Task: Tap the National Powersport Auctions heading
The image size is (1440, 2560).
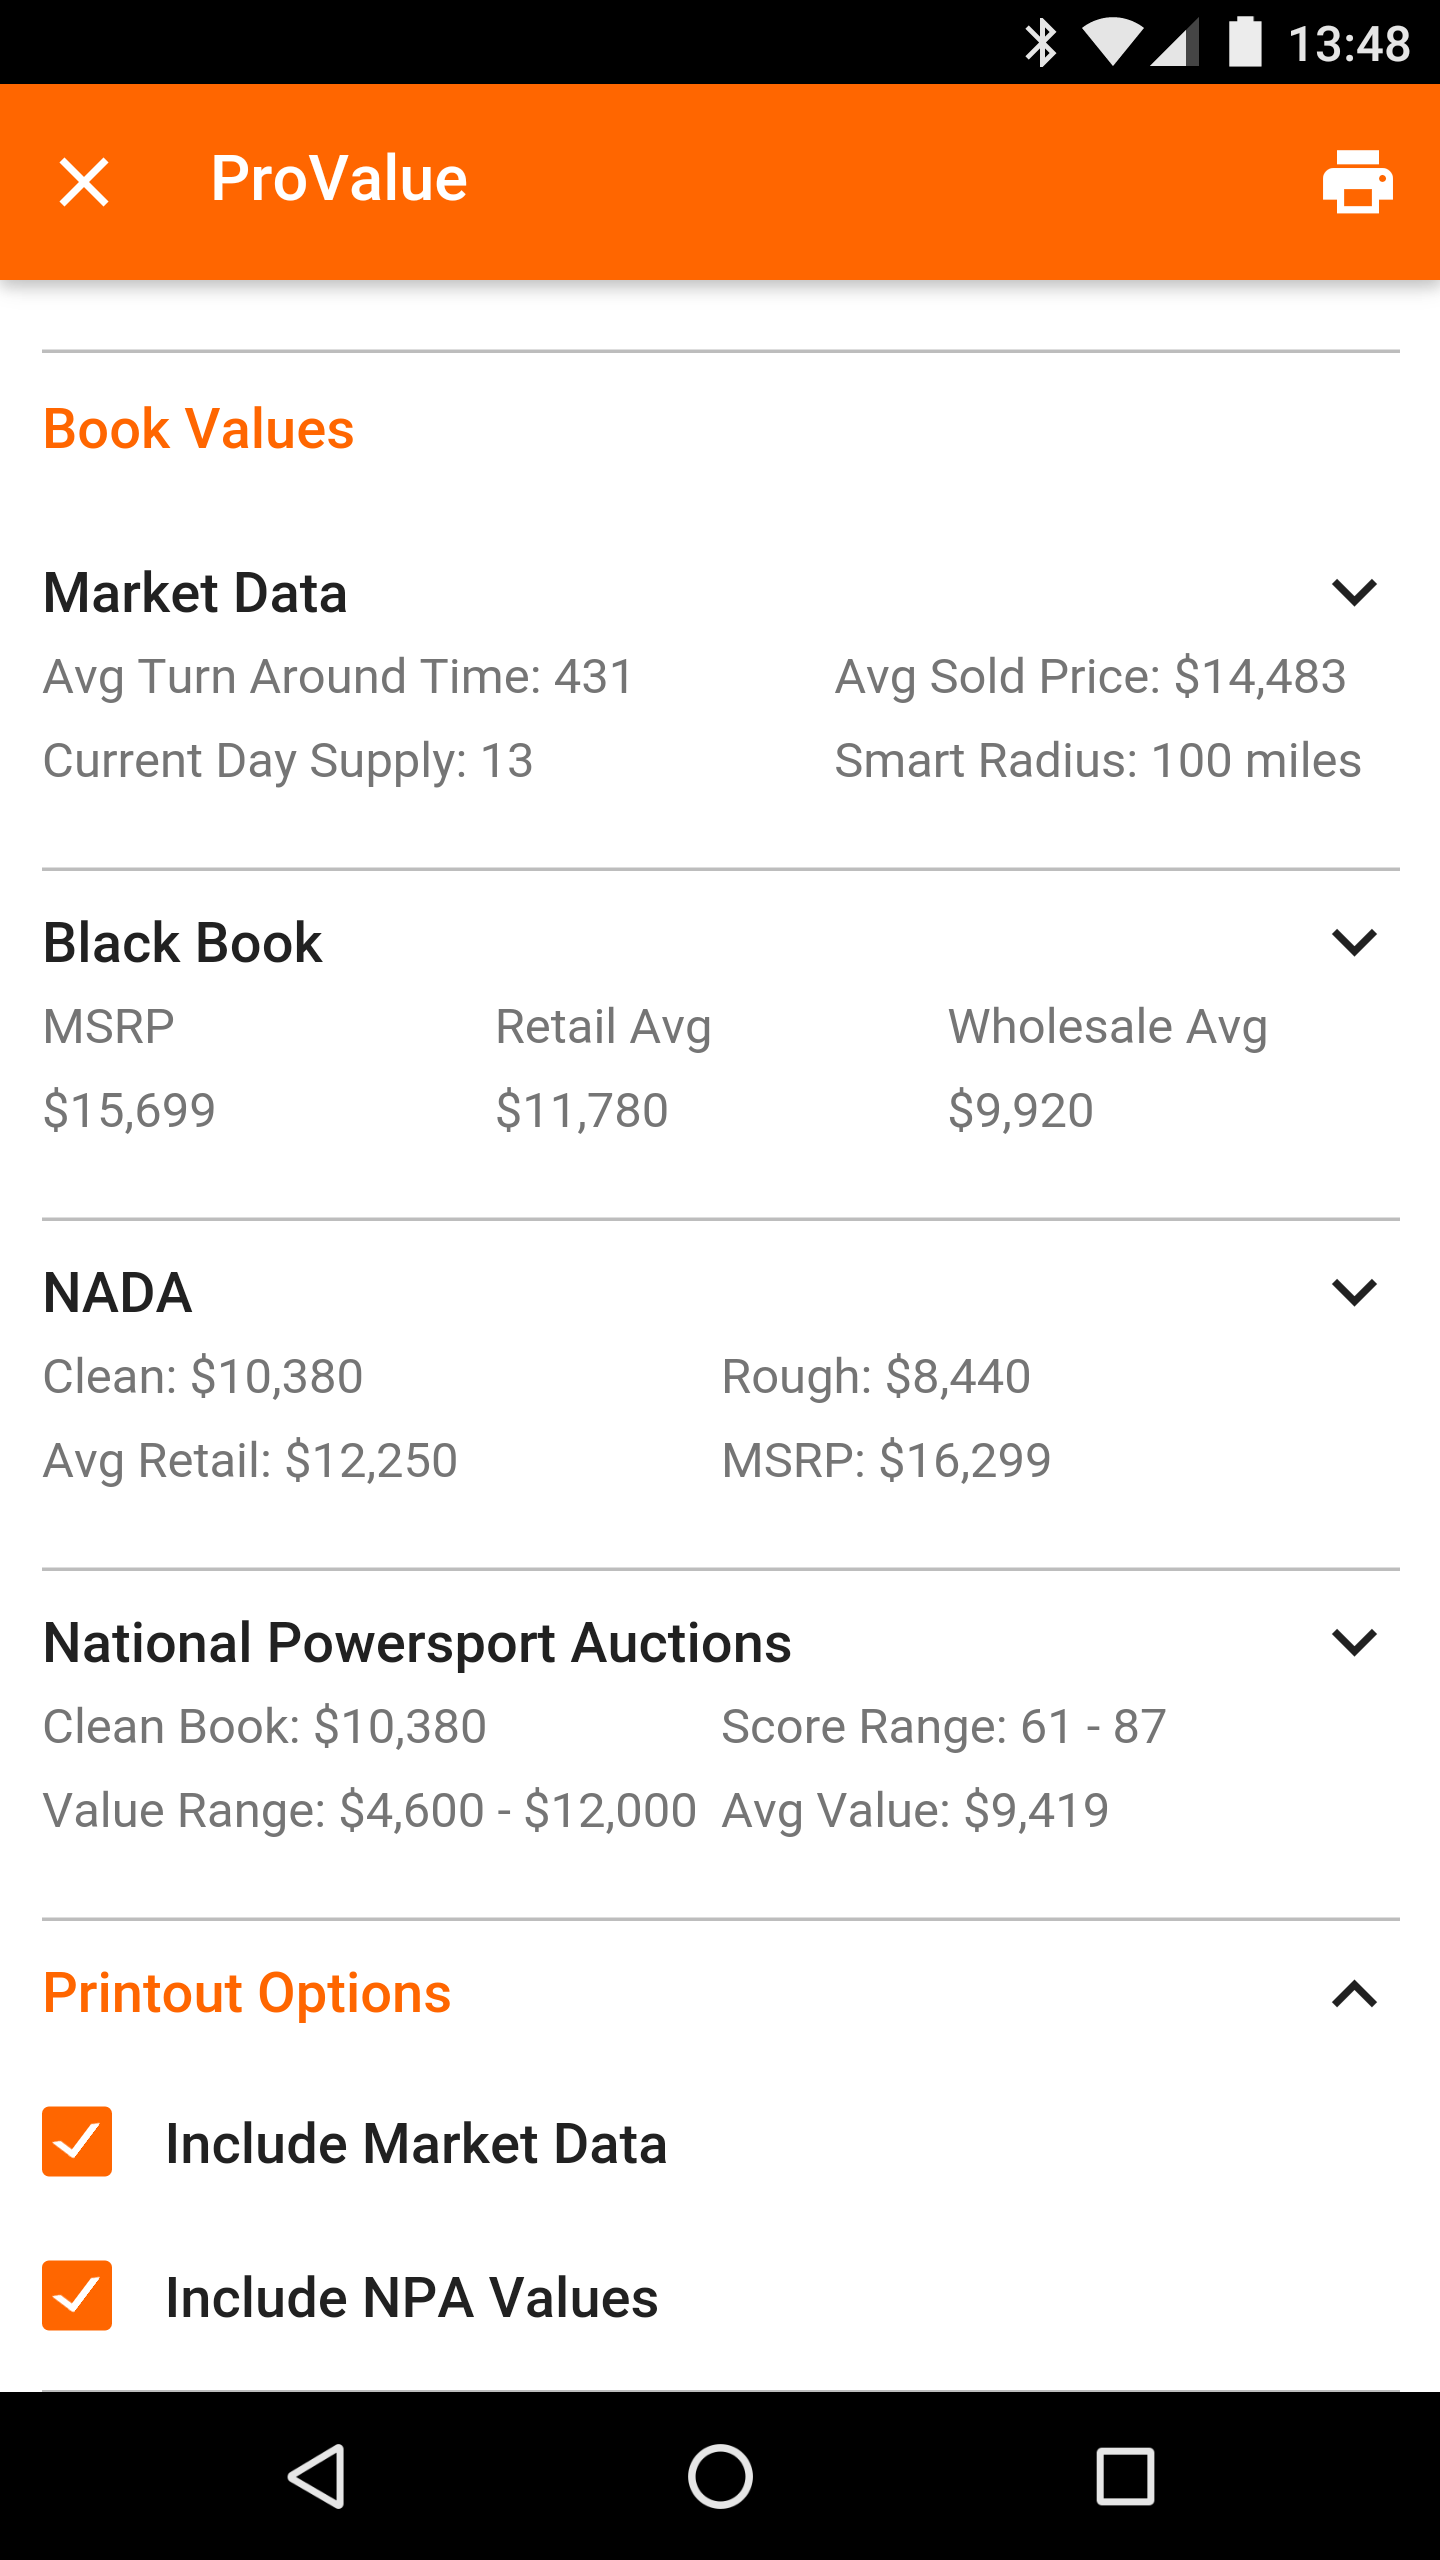Action: (417, 1643)
